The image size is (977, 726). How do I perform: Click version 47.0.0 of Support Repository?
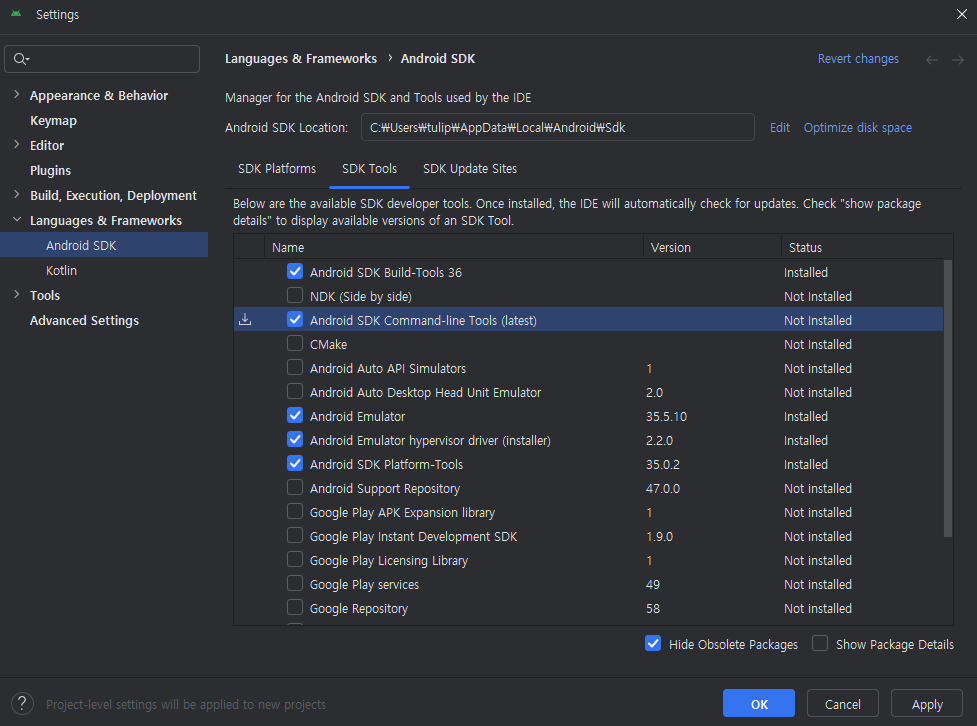tap(663, 489)
